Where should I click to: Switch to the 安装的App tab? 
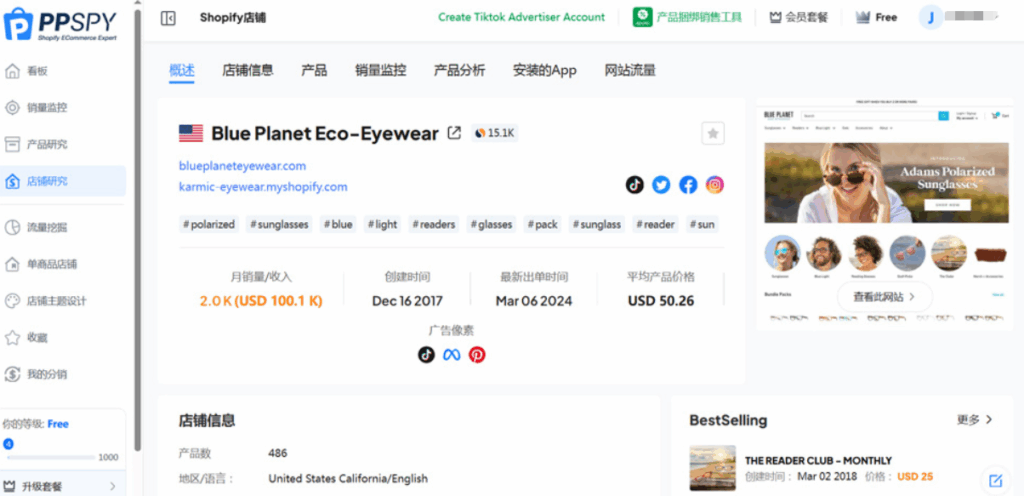tap(545, 70)
